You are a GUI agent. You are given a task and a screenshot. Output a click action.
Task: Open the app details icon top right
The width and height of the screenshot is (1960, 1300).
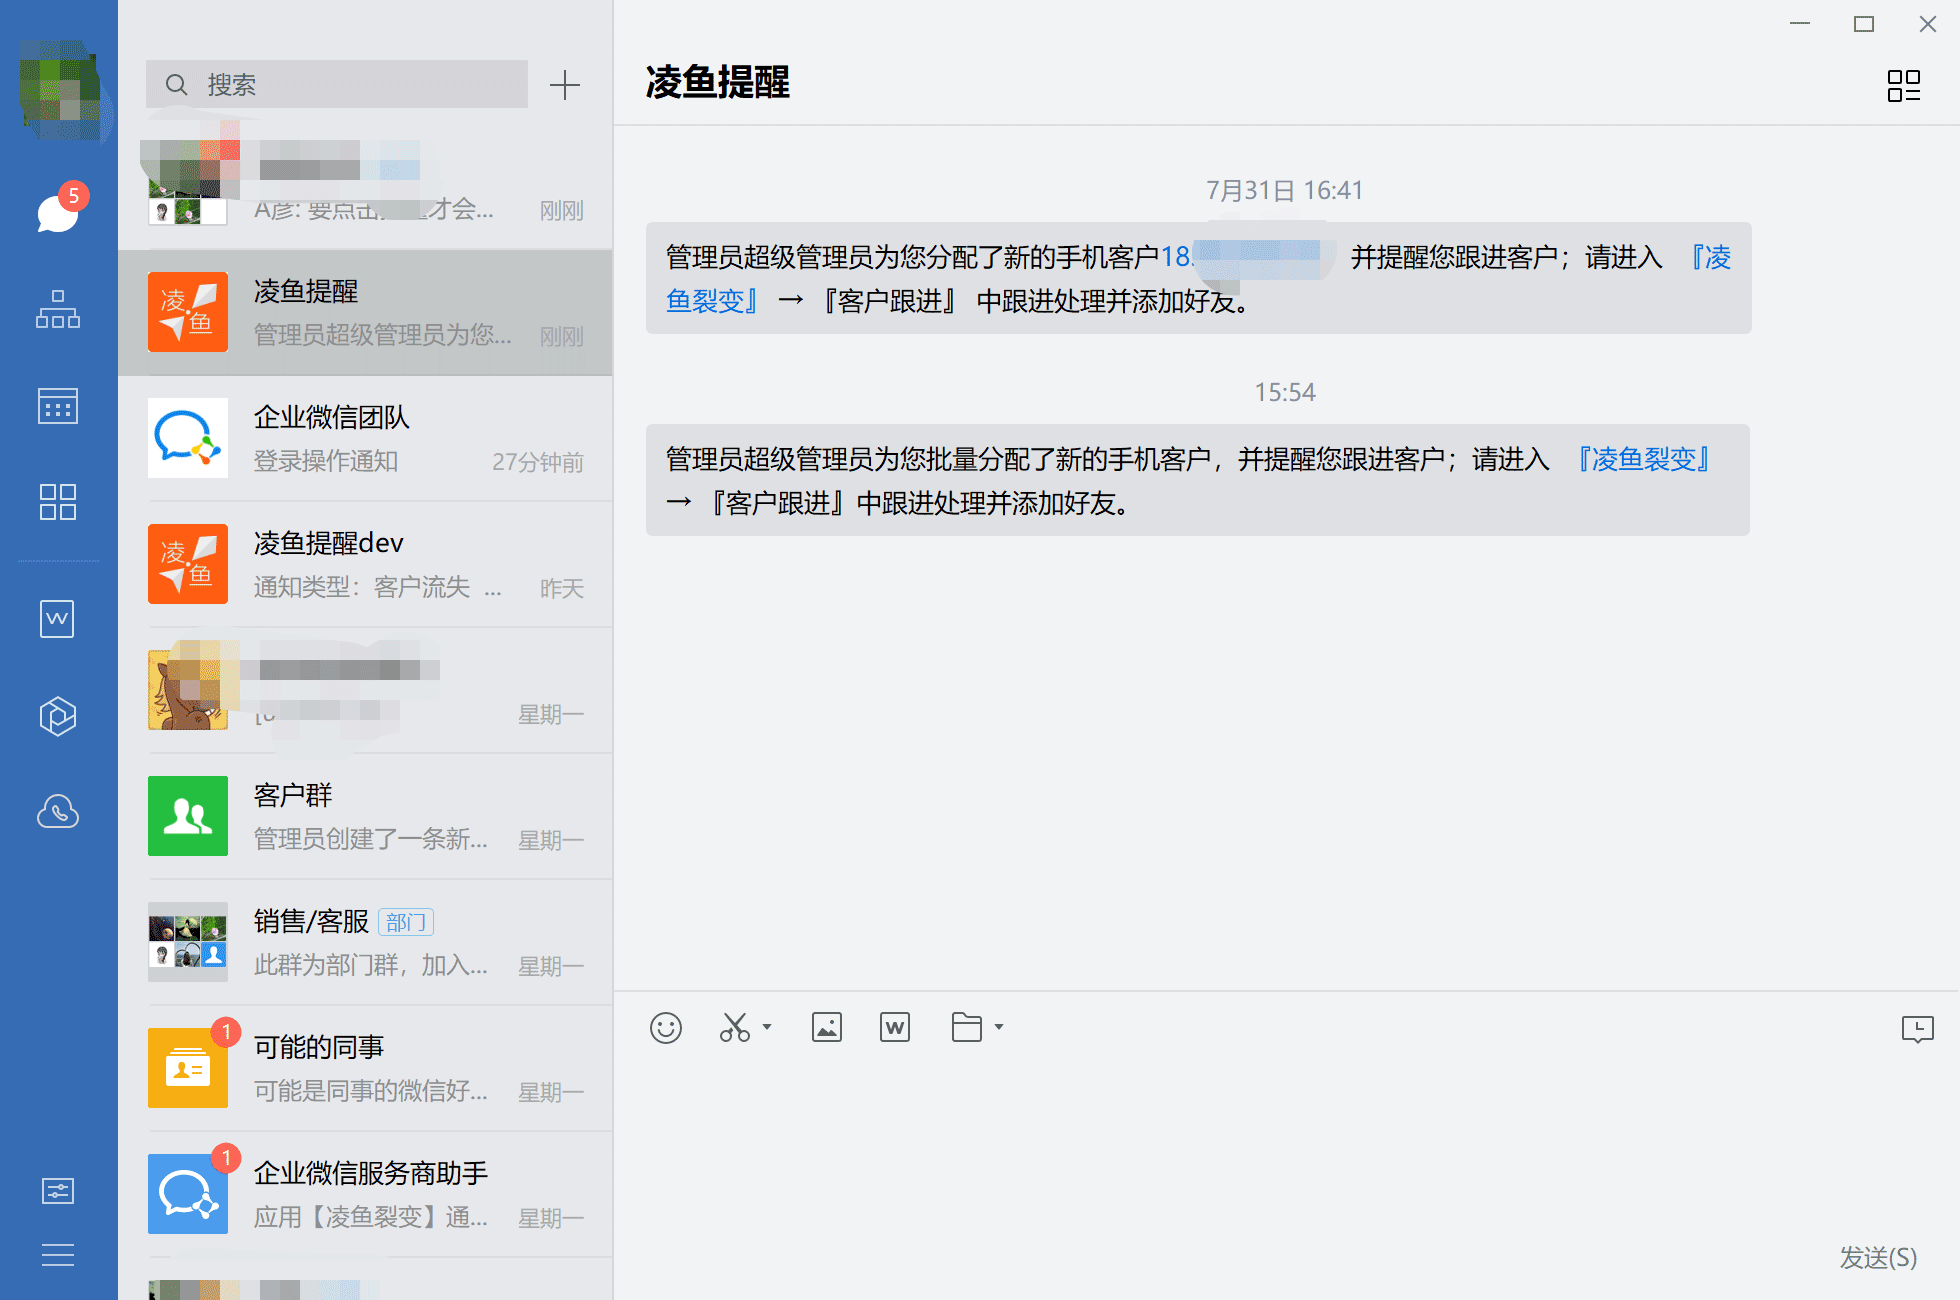coord(1903,86)
